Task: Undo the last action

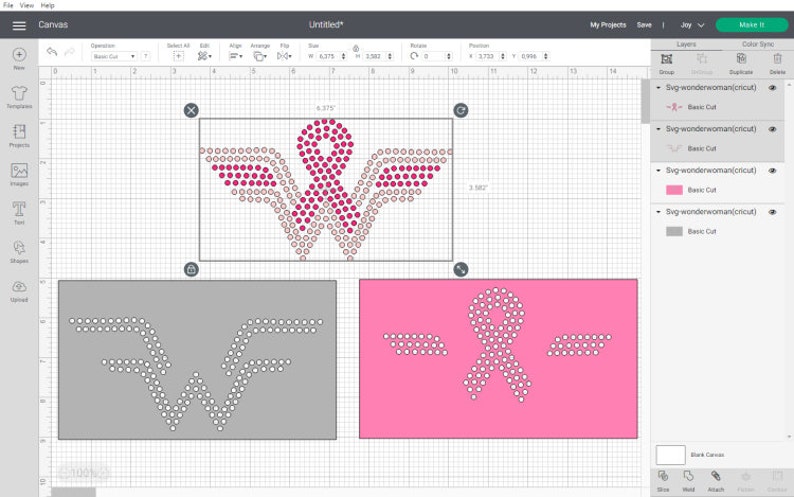Action: pos(52,52)
